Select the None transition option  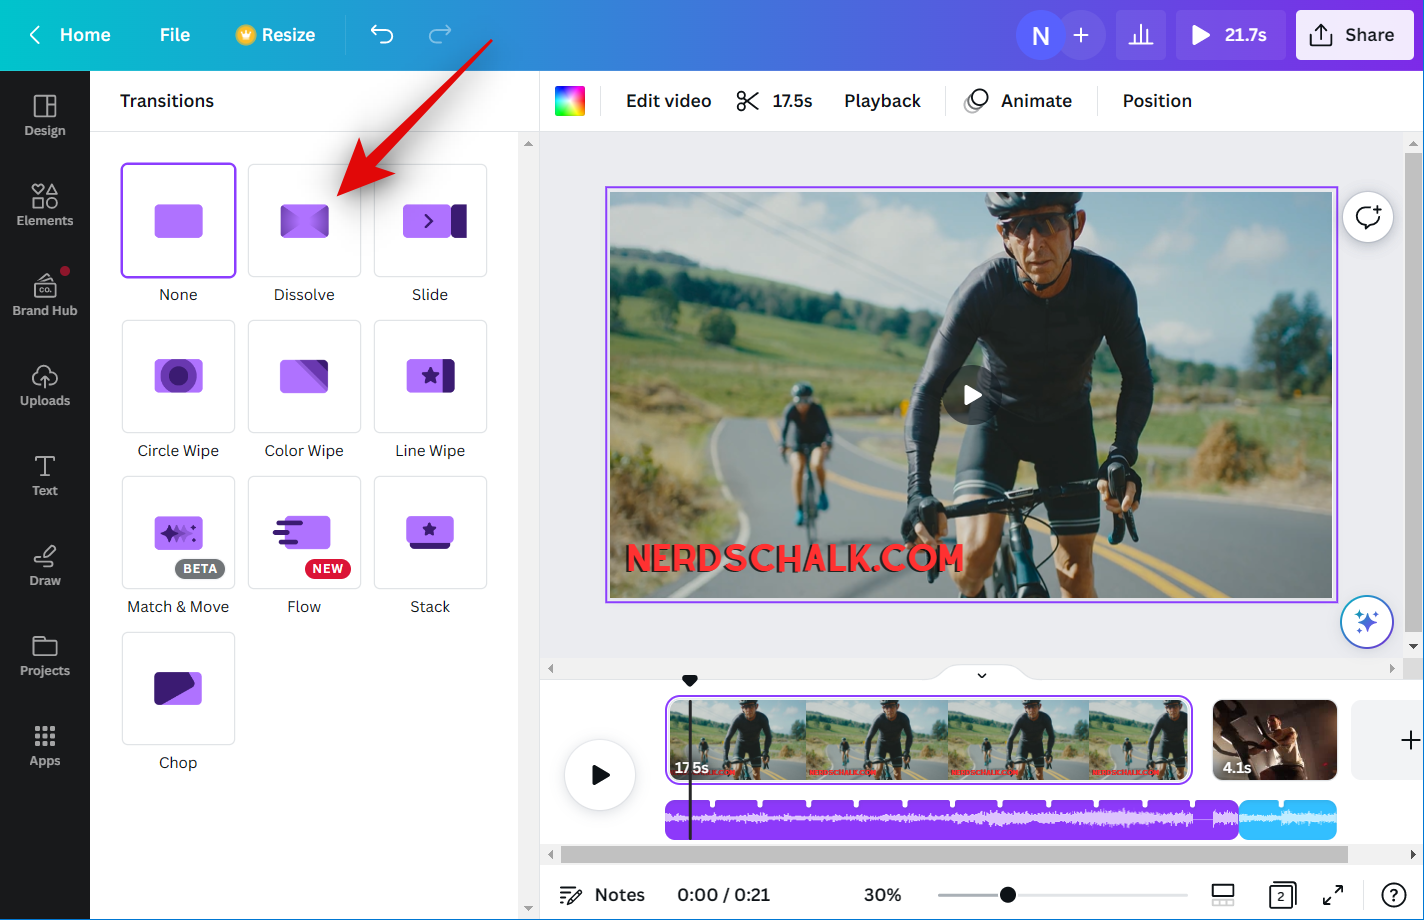(x=178, y=221)
